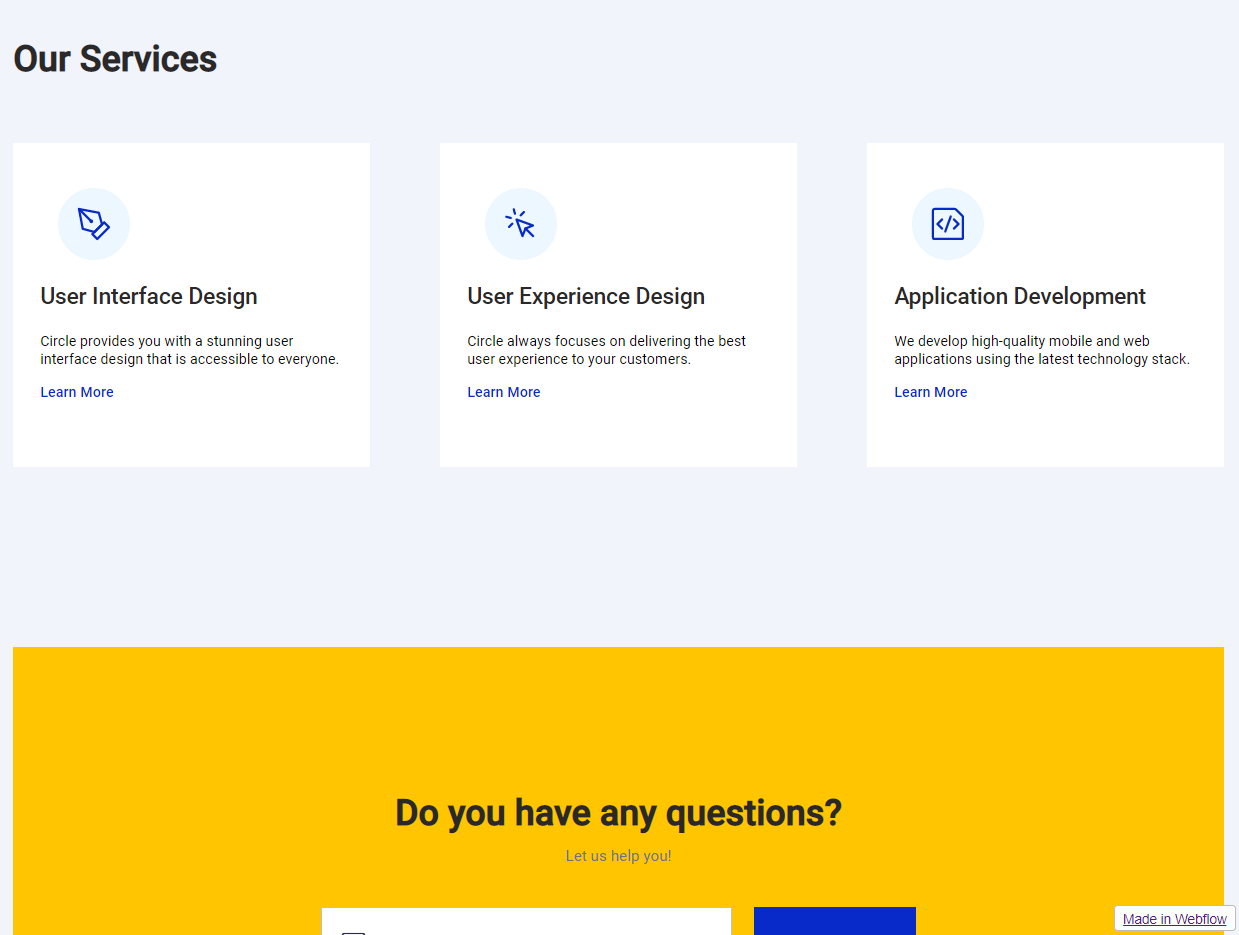
Task: Click the User Interface Design heading
Action: click(149, 296)
